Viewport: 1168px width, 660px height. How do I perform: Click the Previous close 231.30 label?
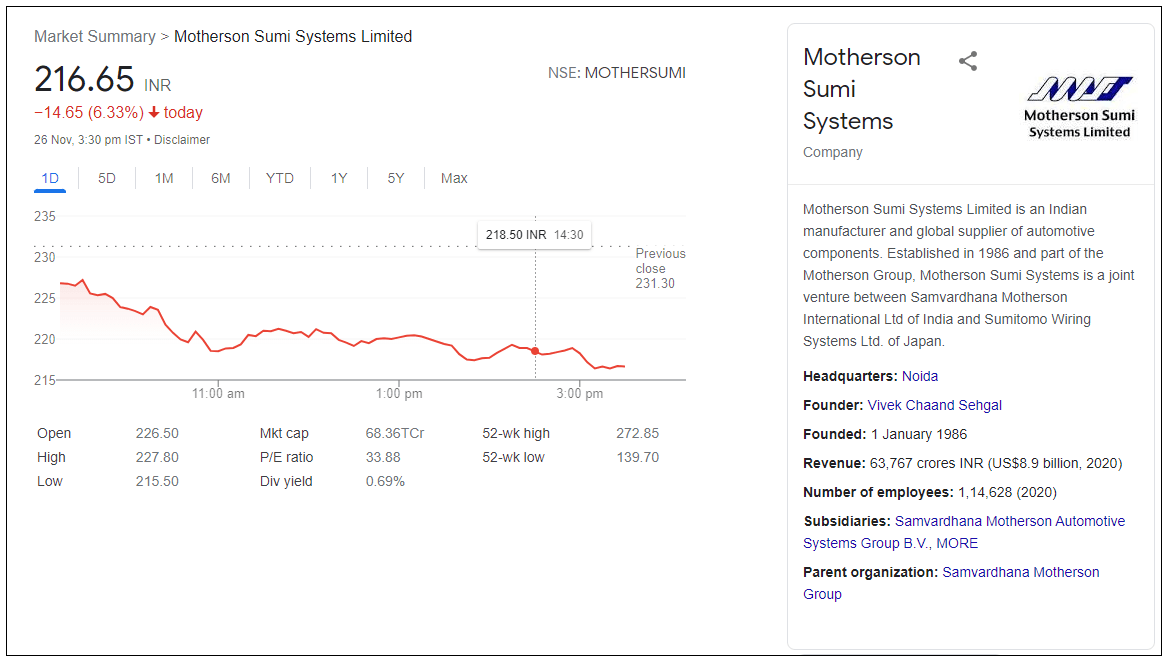[x=659, y=268]
